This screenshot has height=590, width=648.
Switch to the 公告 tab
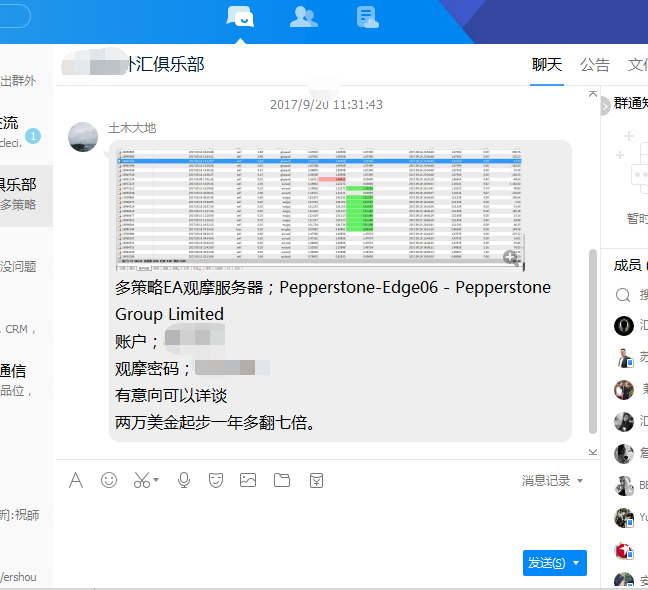(595, 65)
